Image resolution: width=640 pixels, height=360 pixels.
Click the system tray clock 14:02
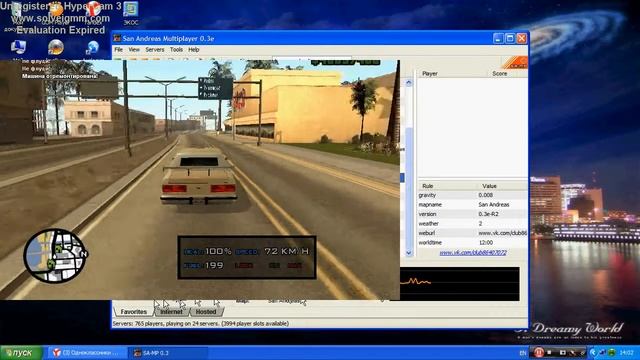click(626, 353)
